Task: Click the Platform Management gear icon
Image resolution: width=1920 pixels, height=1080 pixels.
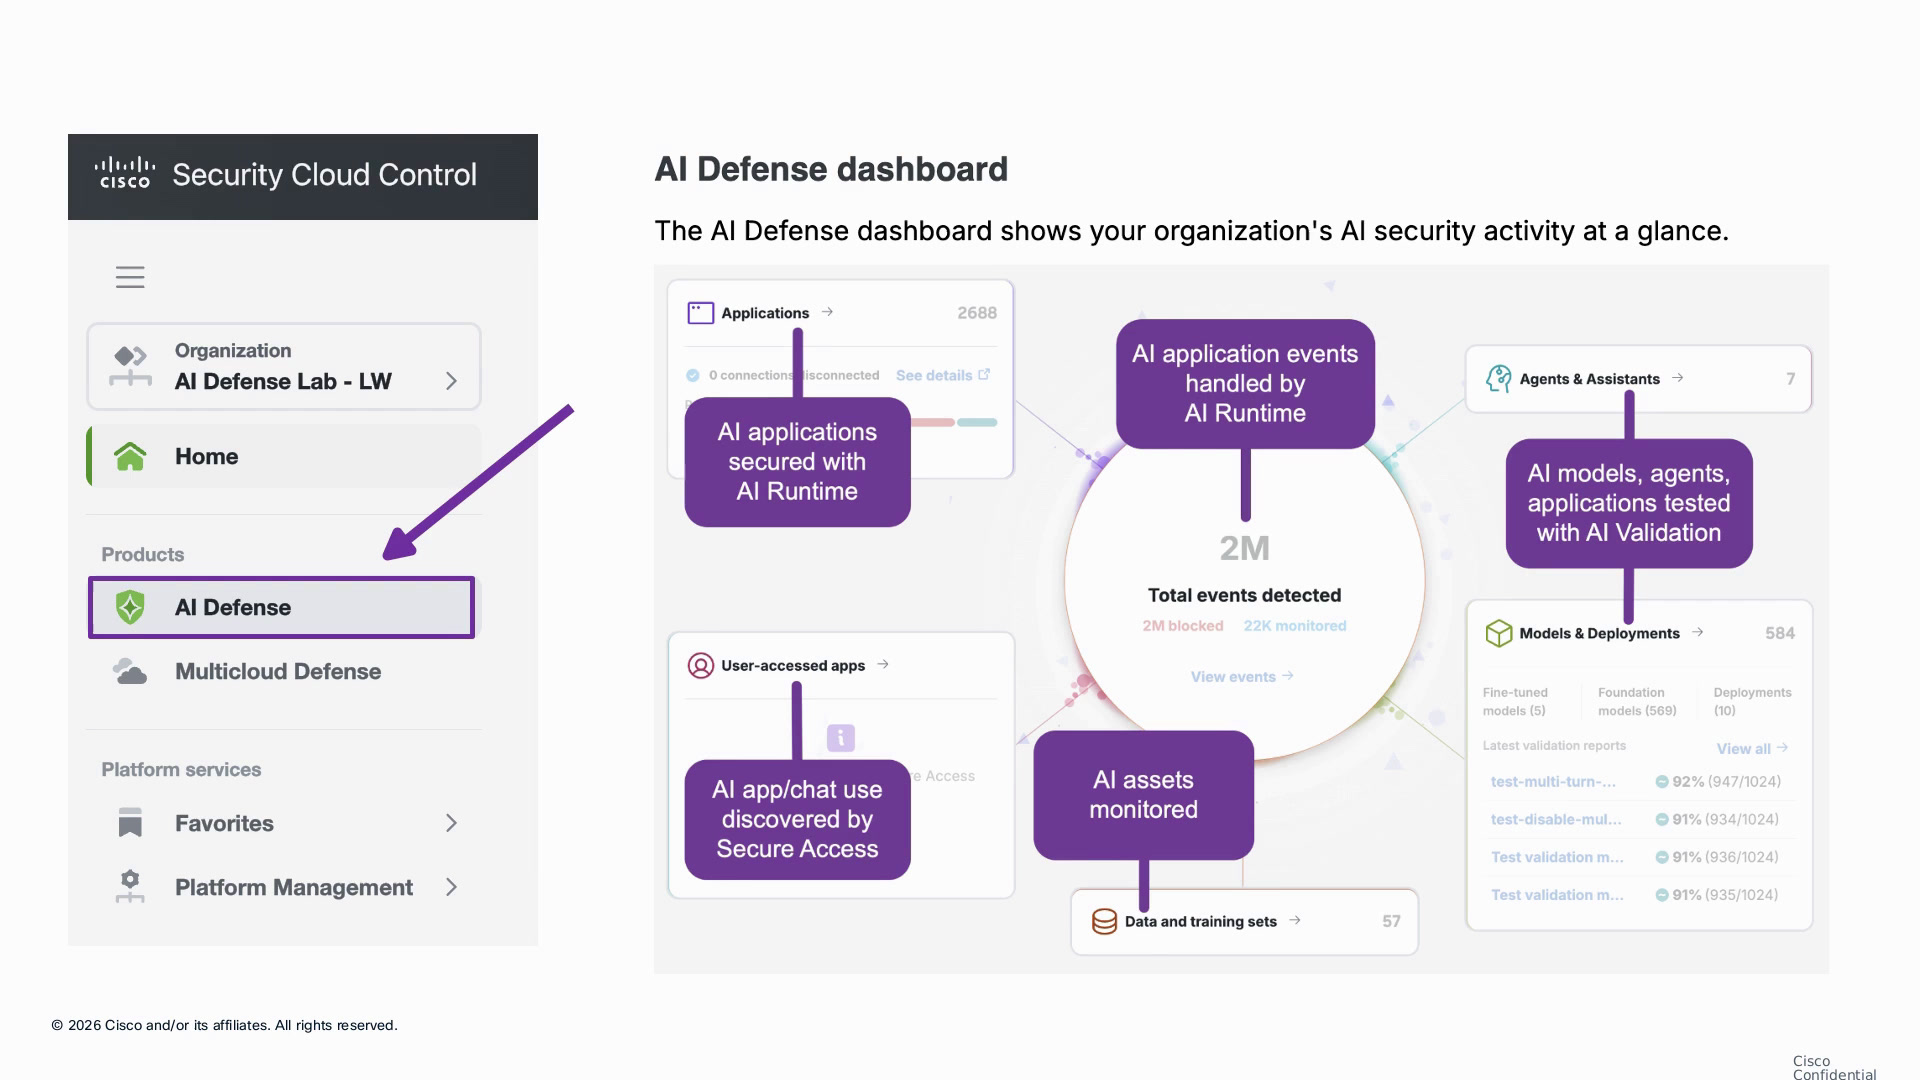Action: click(x=130, y=887)
